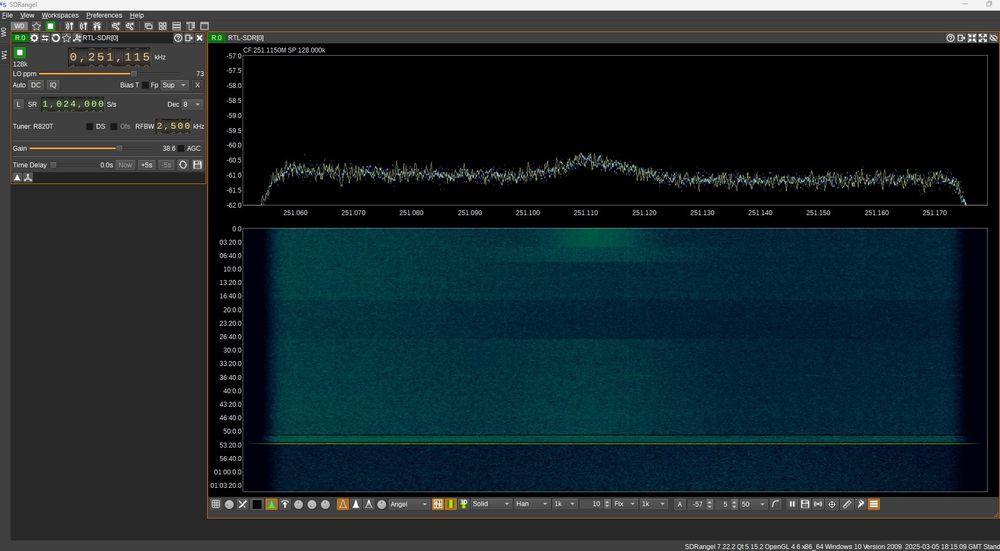Viewport: 1000px width, 551px height.
Task: Open the Workspaces menu
Action: (60, 15)
